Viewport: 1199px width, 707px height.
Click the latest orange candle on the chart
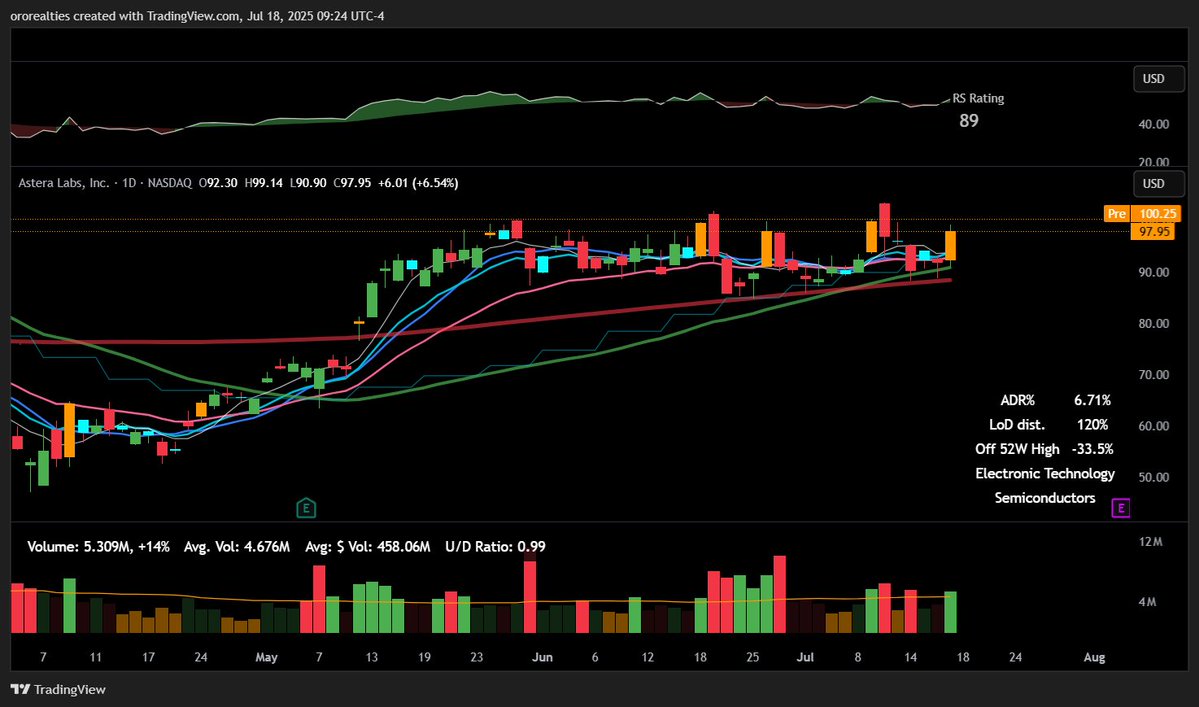[950, 245]
